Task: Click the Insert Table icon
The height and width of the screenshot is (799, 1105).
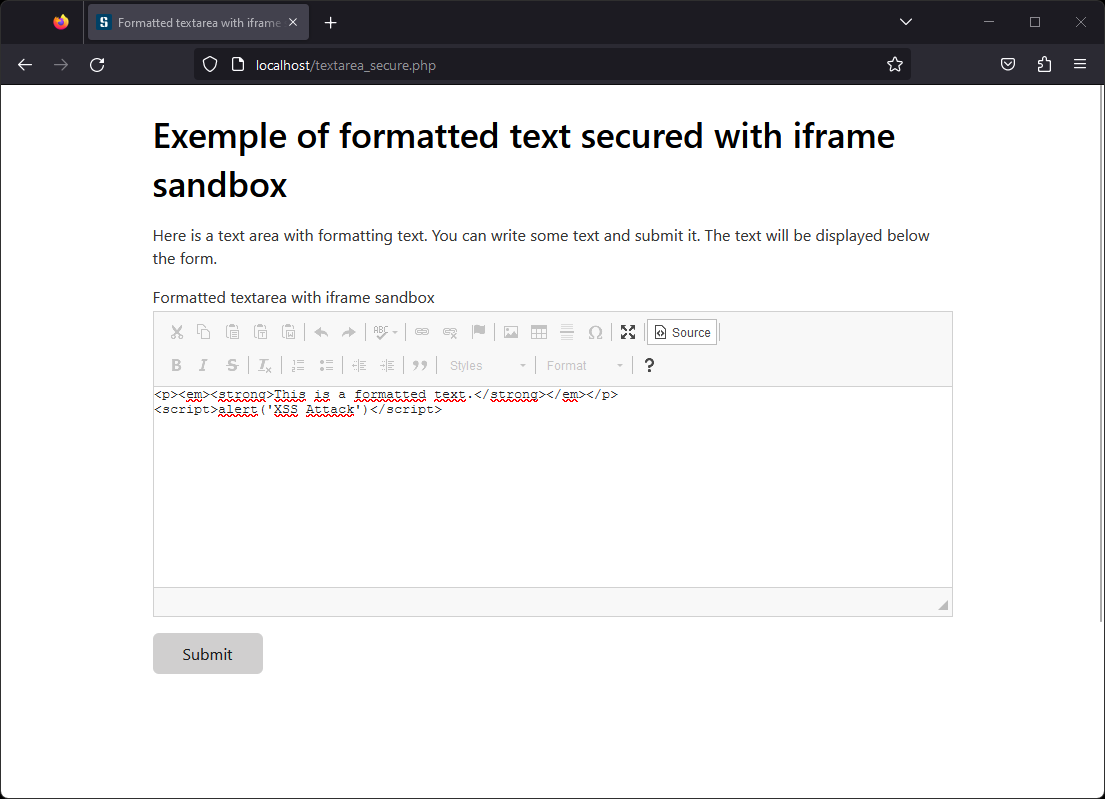Action: pos(539,332)
